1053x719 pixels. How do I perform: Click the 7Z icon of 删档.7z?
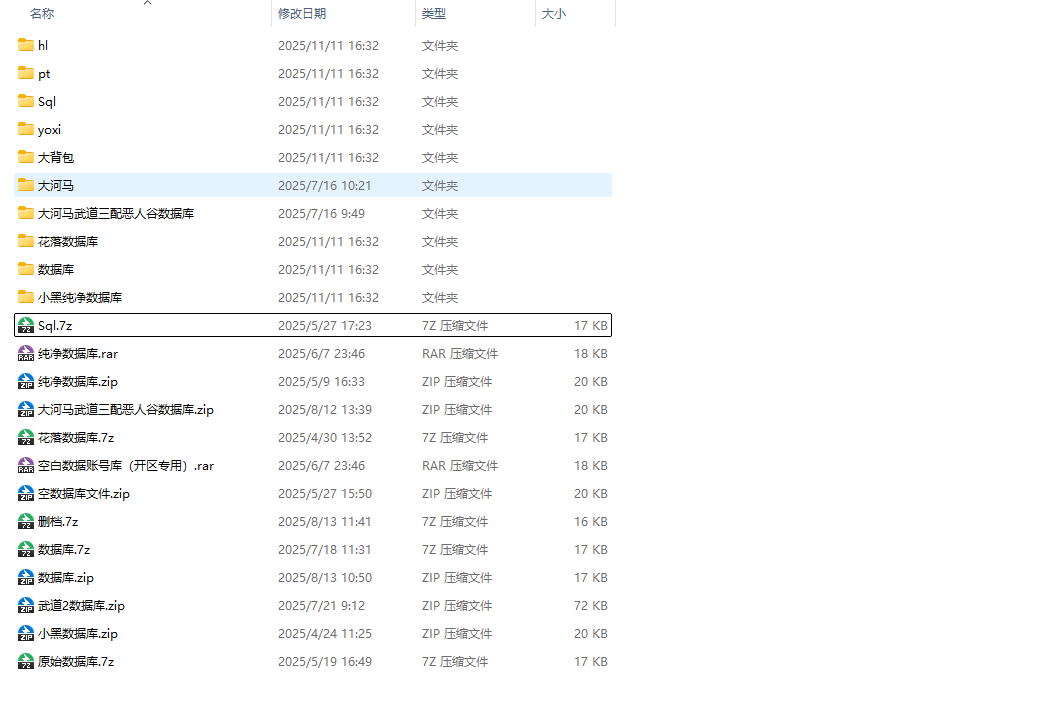pyautogui.click(x=26, y=522)
